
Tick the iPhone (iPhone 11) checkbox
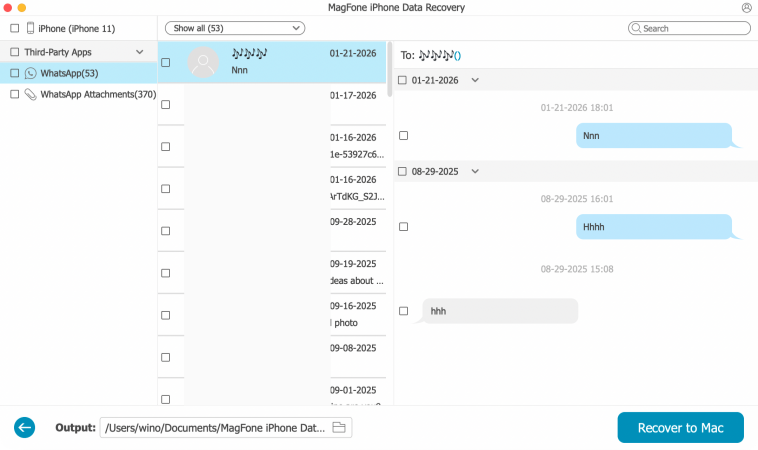tap(15, 28)
